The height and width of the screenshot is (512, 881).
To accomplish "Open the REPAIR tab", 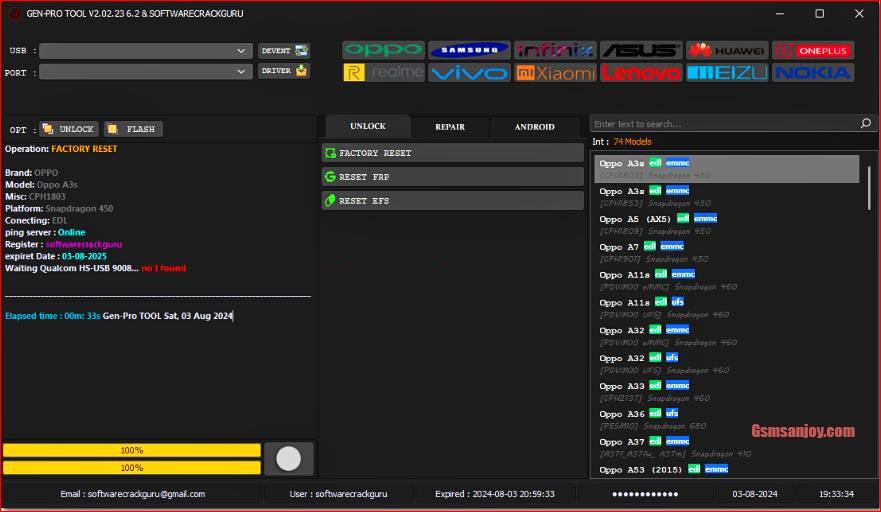I will pos(450,127).
